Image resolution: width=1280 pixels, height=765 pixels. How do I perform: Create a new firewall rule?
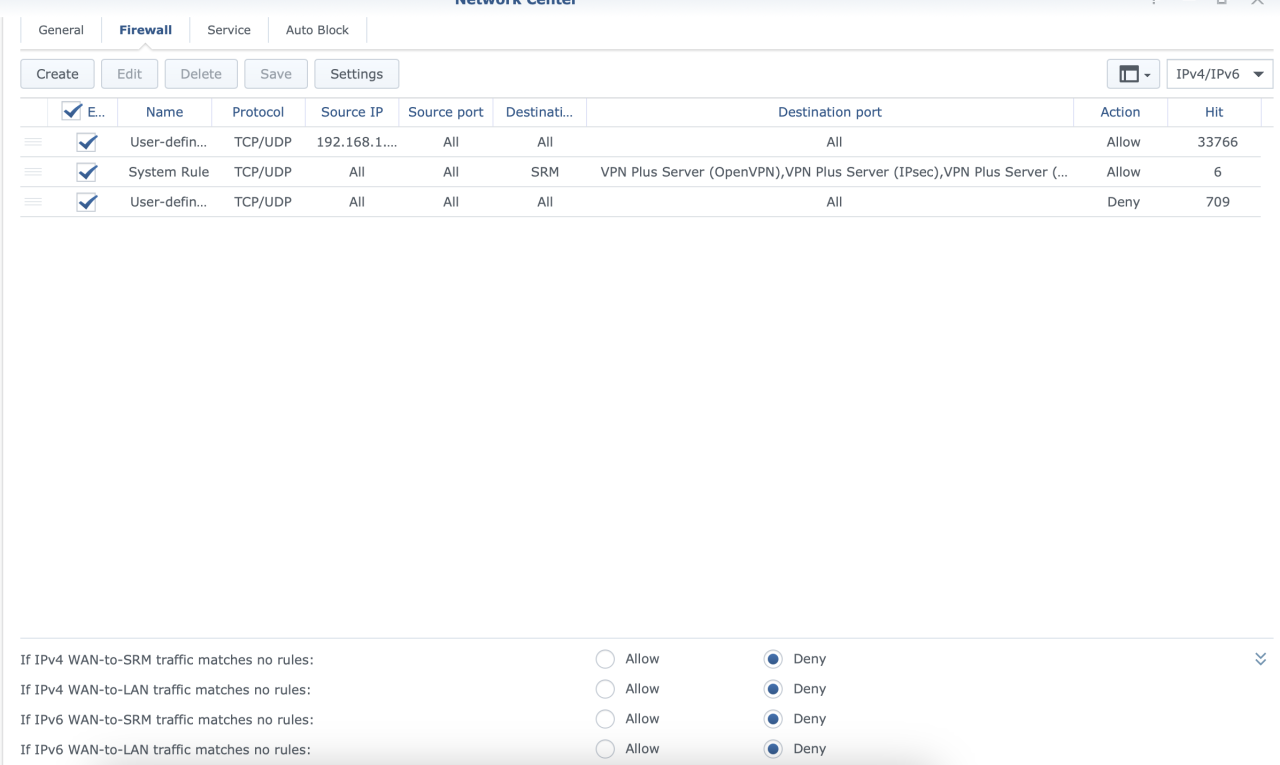click(x=56, y=73)
